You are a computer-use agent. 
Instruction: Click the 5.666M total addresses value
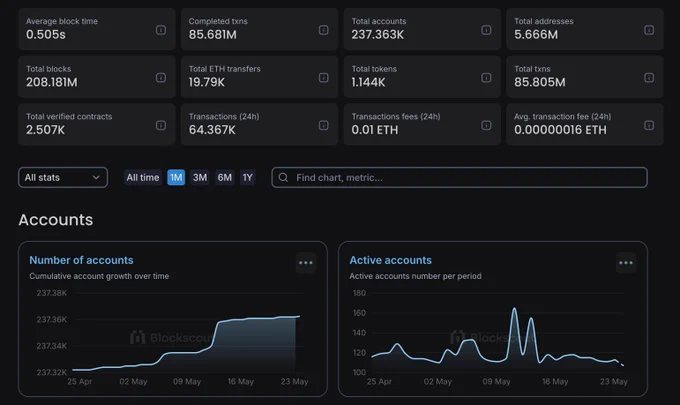click(536, 35)
